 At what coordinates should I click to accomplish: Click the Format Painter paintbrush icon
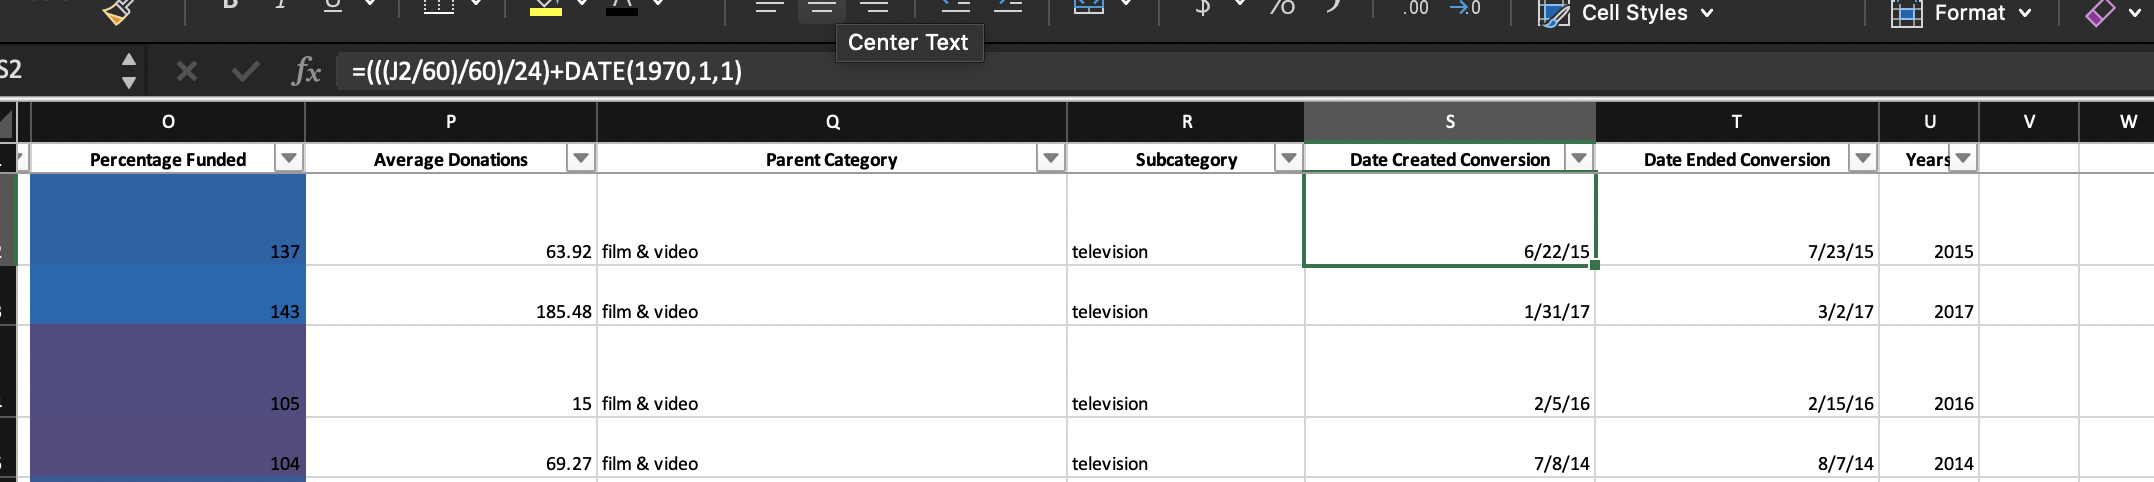click(x=118, y=10)
